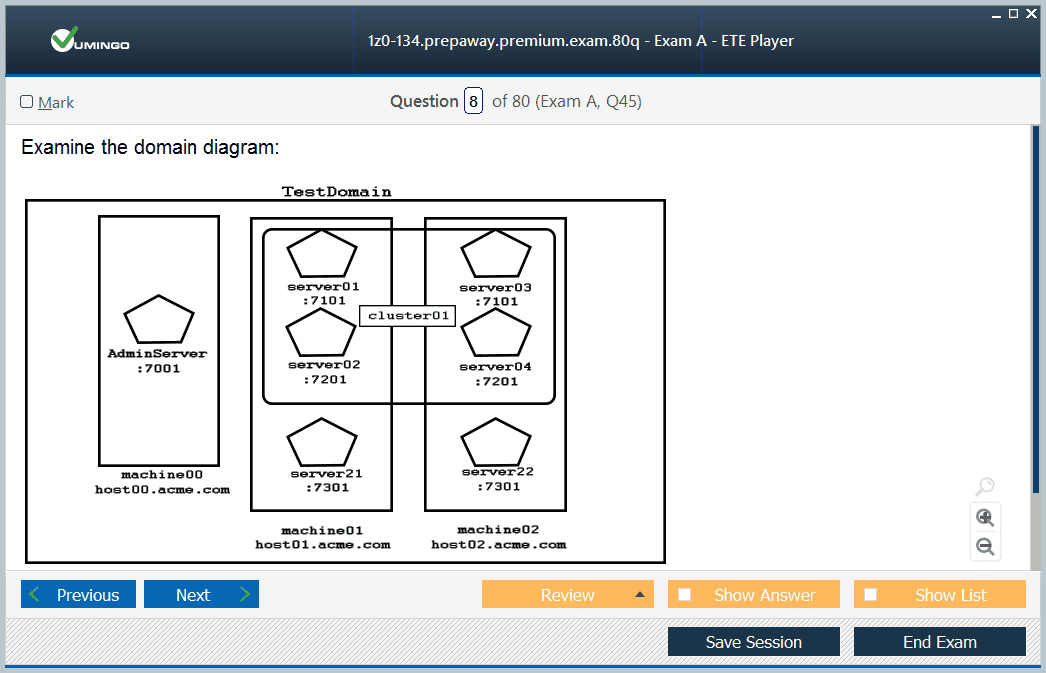Click the AdminServer pentagon icon
The image size is (1046, 673).
tap(159, 319)
